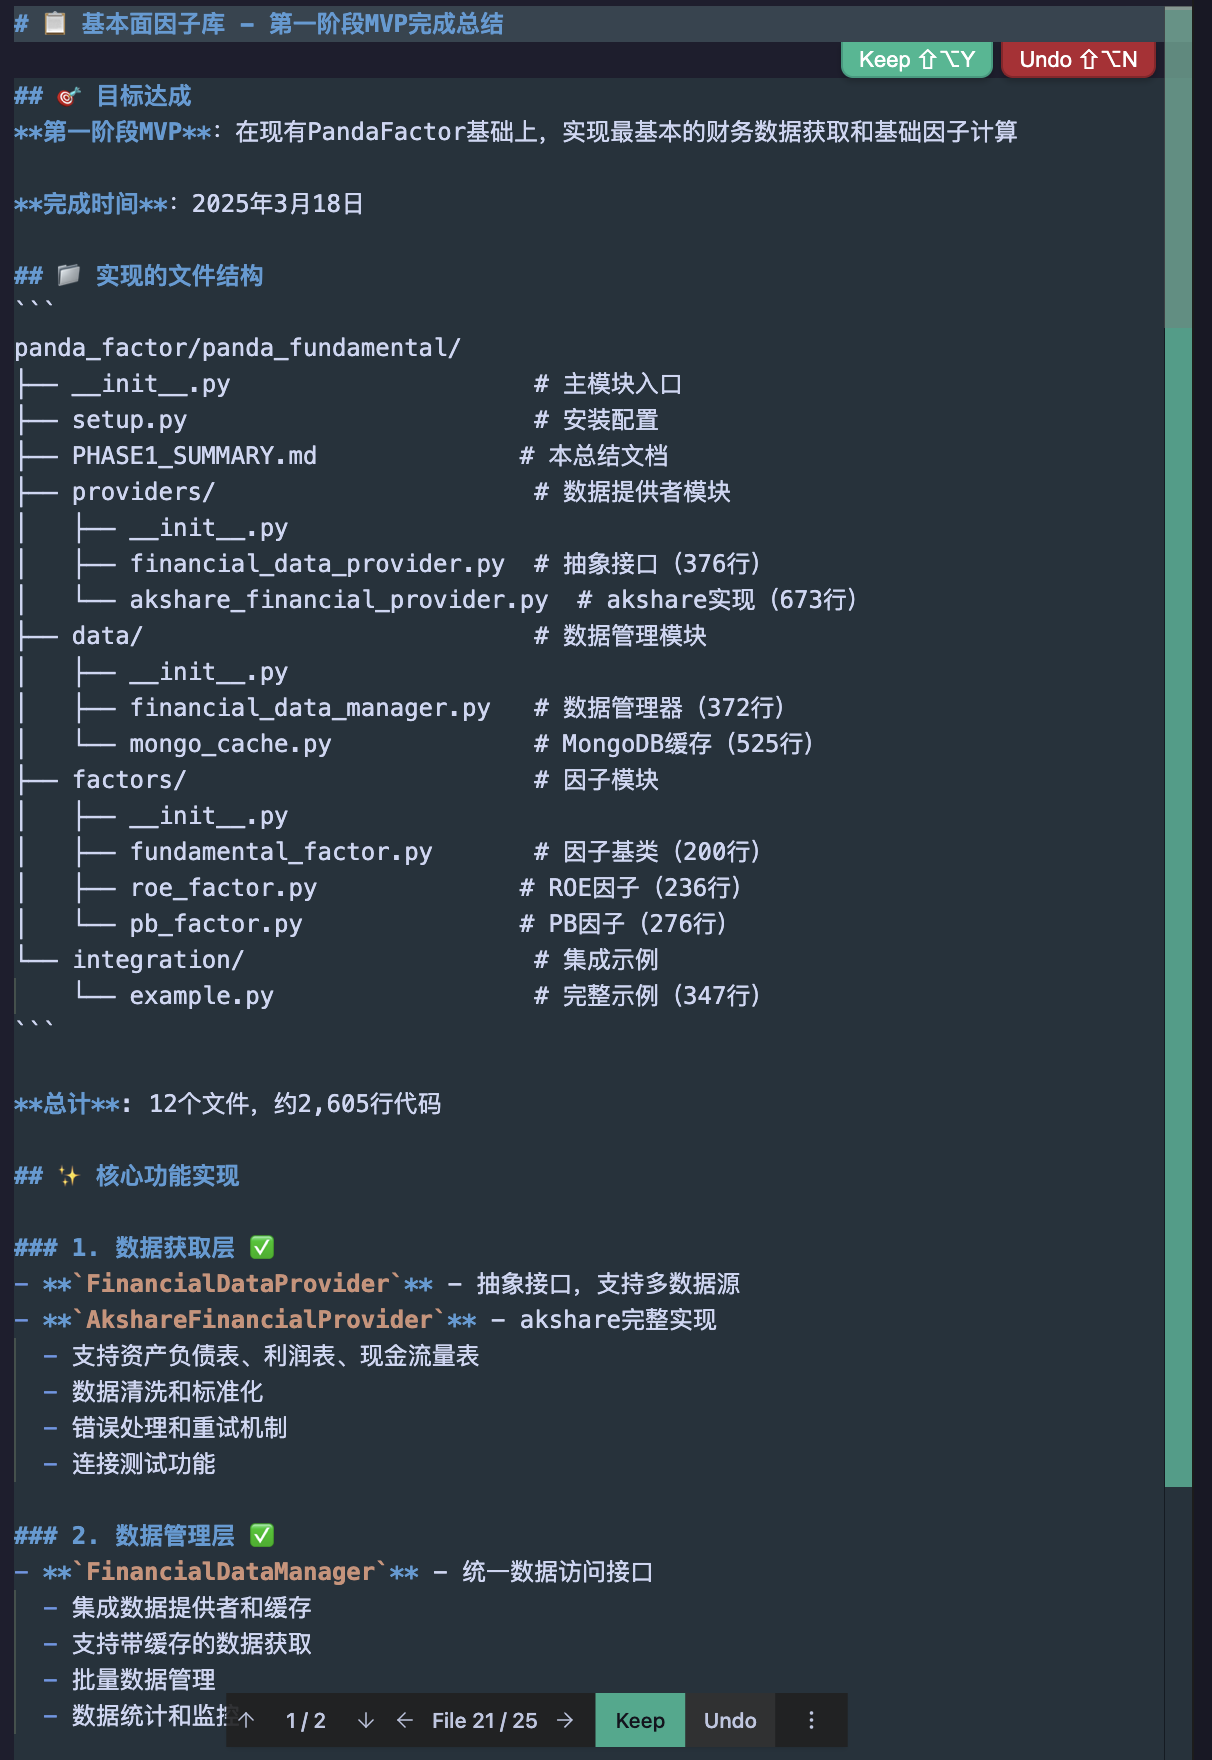This screenshot has width=1212, height=1760.
Task: Click the folder icon beside 实现的文件结构
Action: 68,275
